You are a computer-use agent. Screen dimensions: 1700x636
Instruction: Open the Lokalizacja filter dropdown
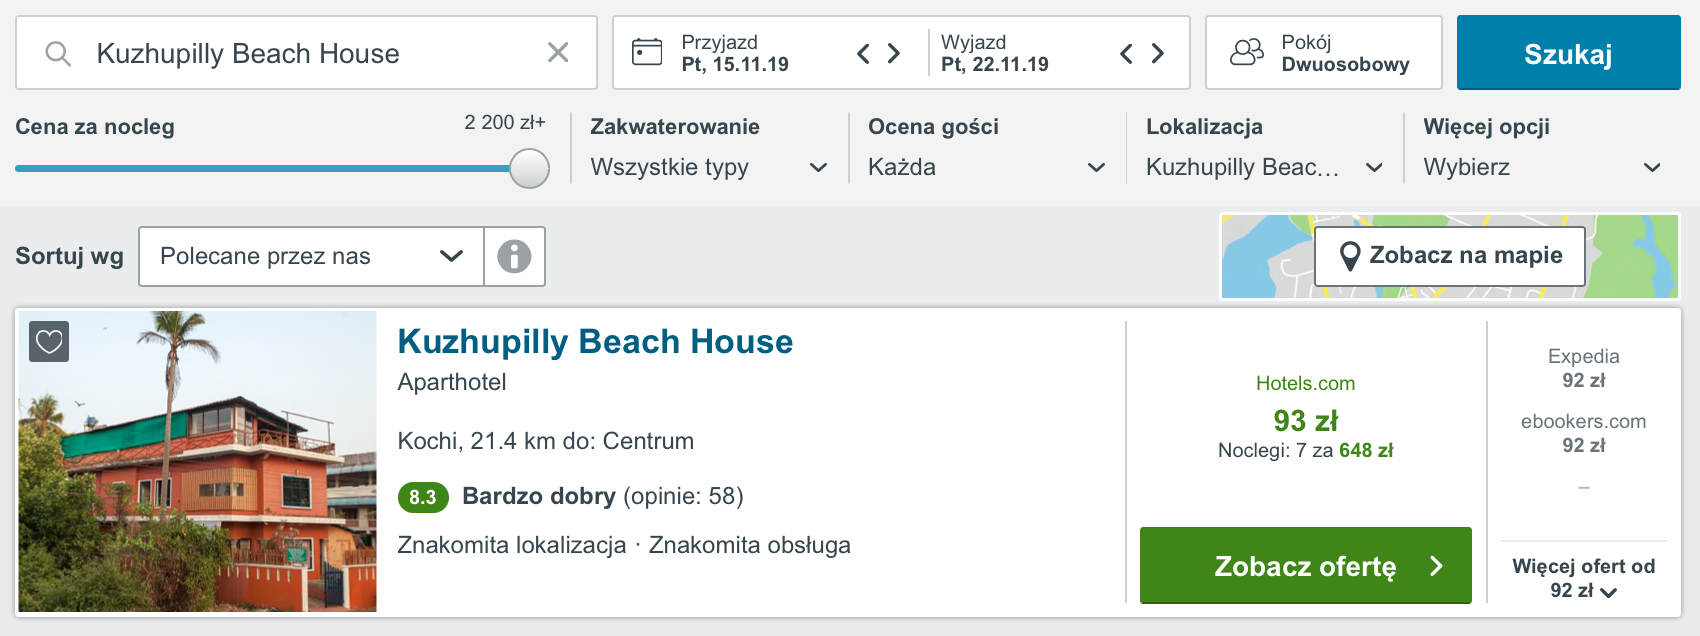pyautogui.click(x=1264, y=167)
